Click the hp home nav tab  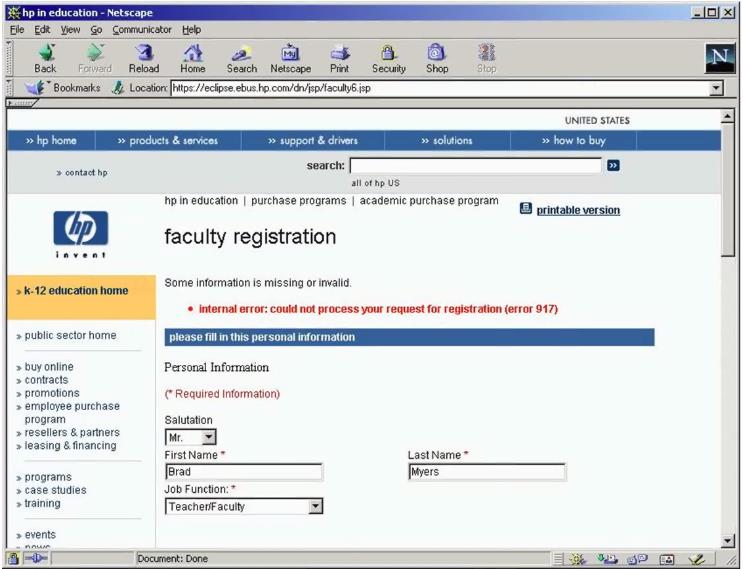[51, 140]
